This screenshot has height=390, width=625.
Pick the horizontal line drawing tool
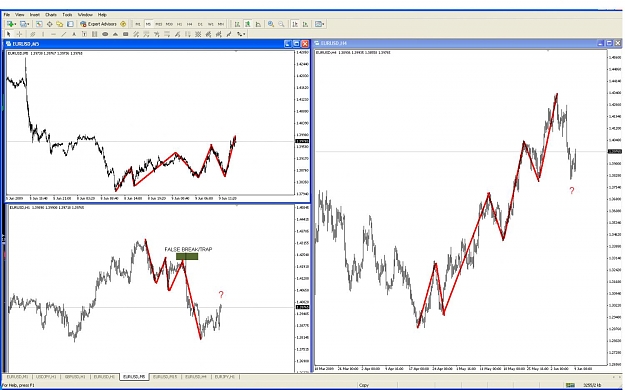coord(53,34)
